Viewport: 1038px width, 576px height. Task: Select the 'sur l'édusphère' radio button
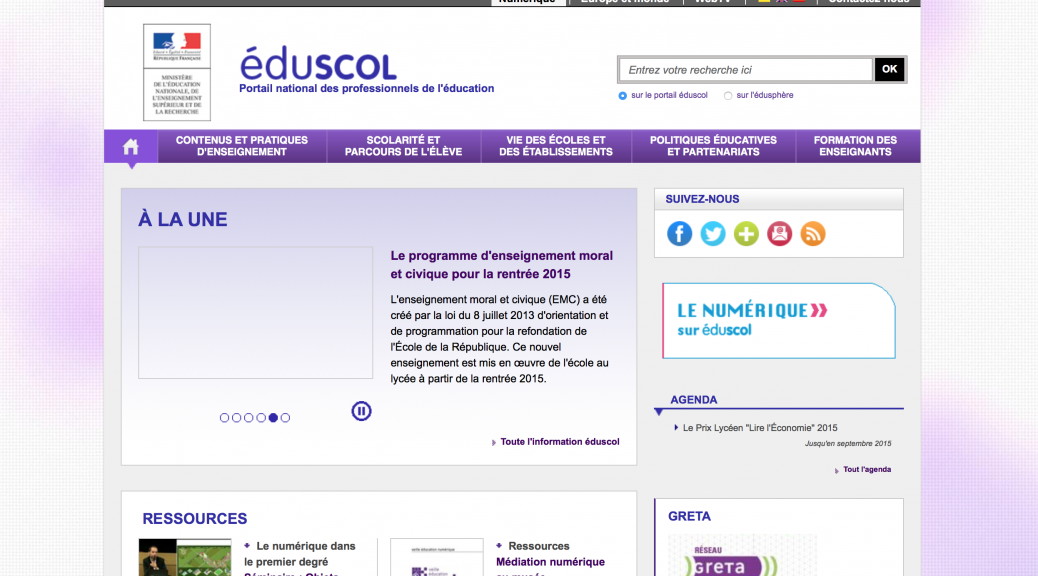pos(728,96)
